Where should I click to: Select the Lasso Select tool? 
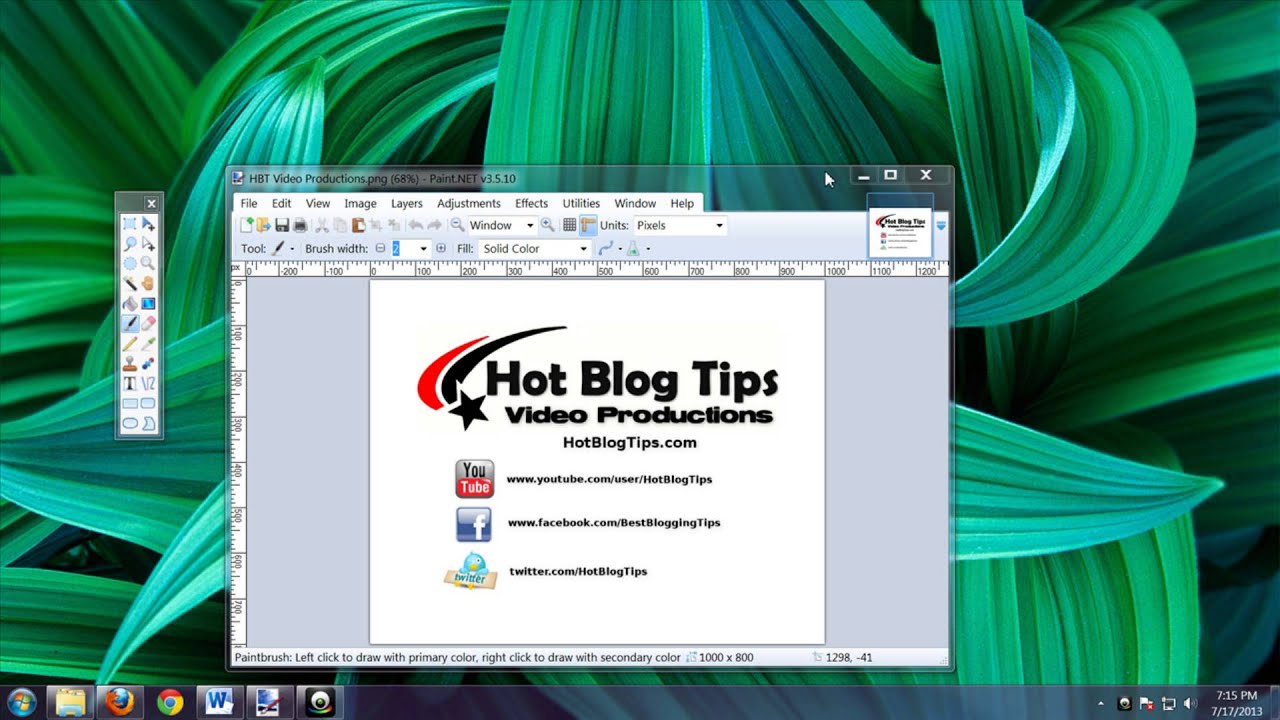point(130,244)
